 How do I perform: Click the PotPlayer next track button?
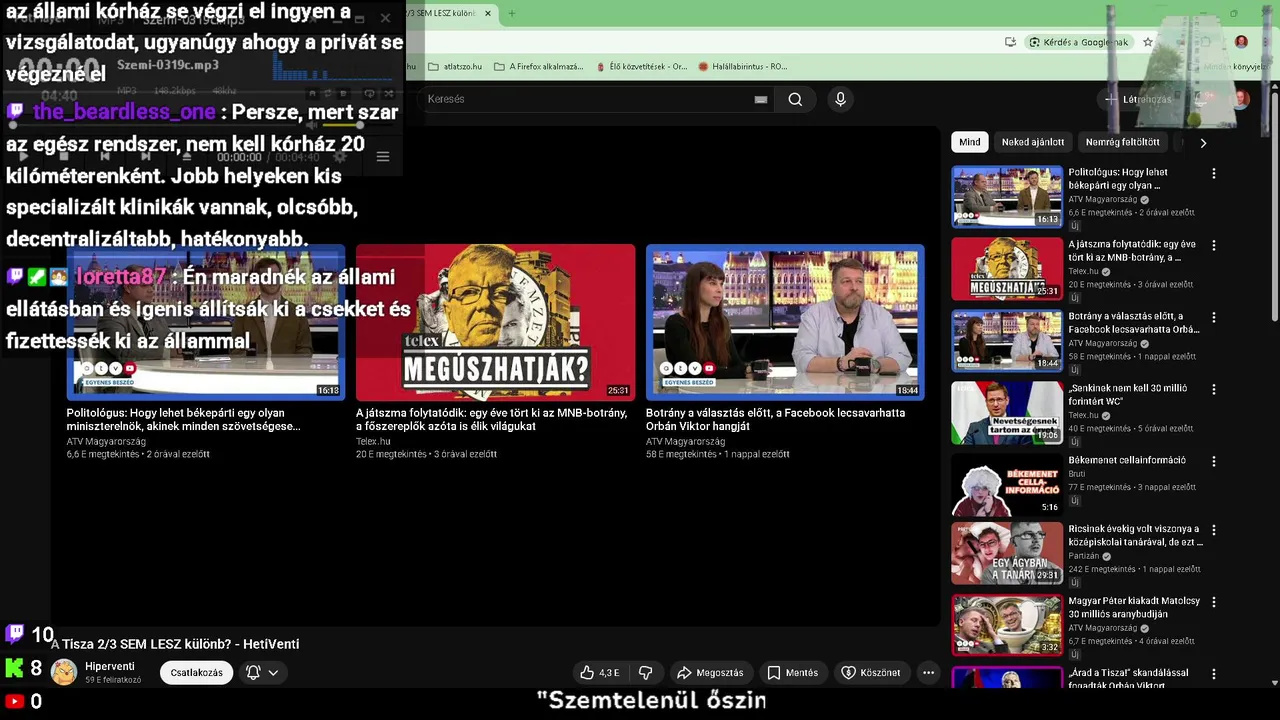[x=145, y=157]
